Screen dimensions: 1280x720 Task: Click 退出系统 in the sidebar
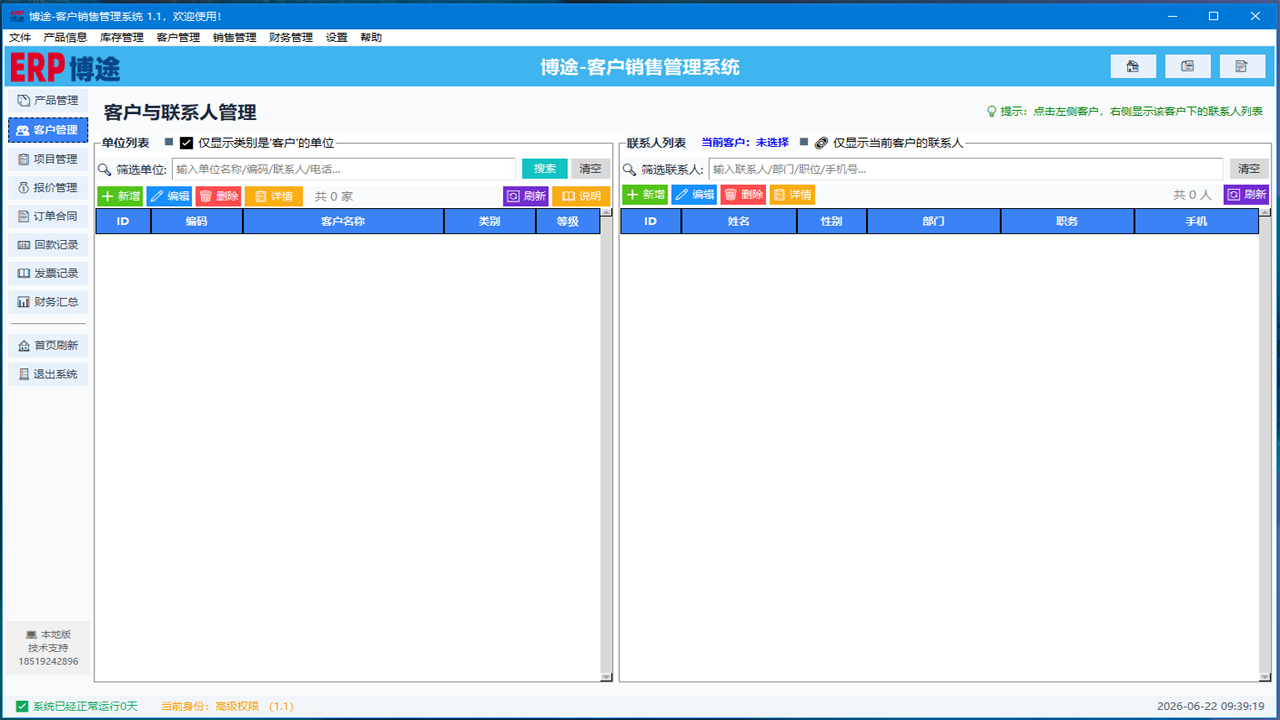48,374
